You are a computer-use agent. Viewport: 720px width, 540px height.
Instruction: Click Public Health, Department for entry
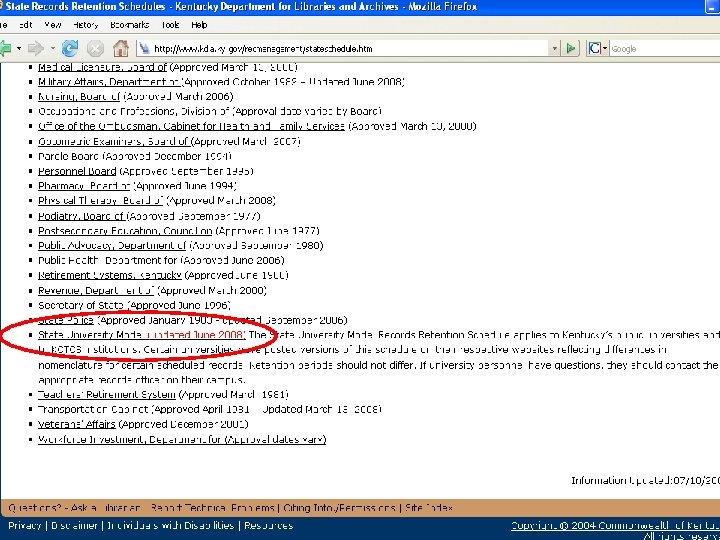(x=161, y=260)
